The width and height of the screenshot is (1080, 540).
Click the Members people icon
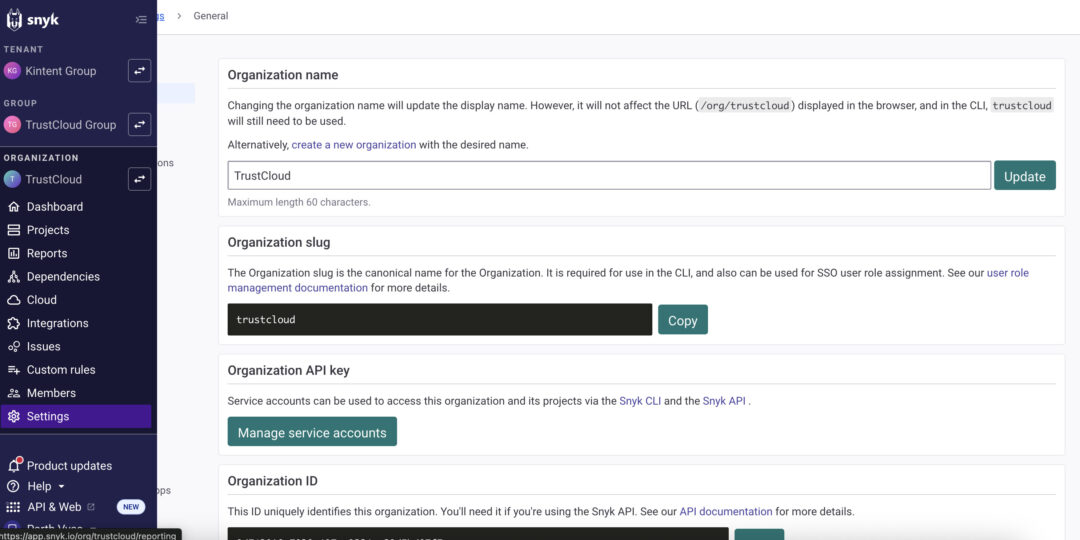(14, 393)
